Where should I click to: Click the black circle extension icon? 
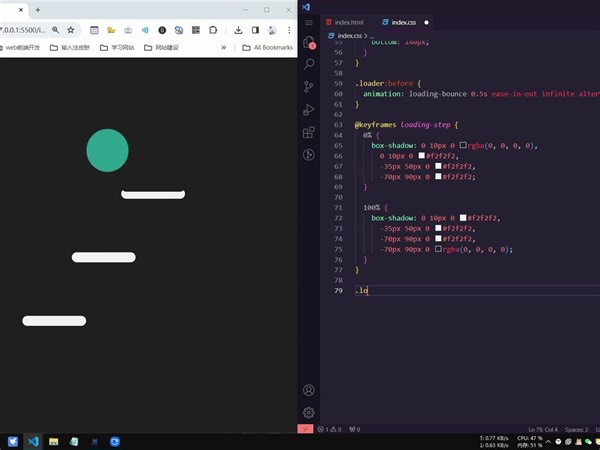coord(162,30)
